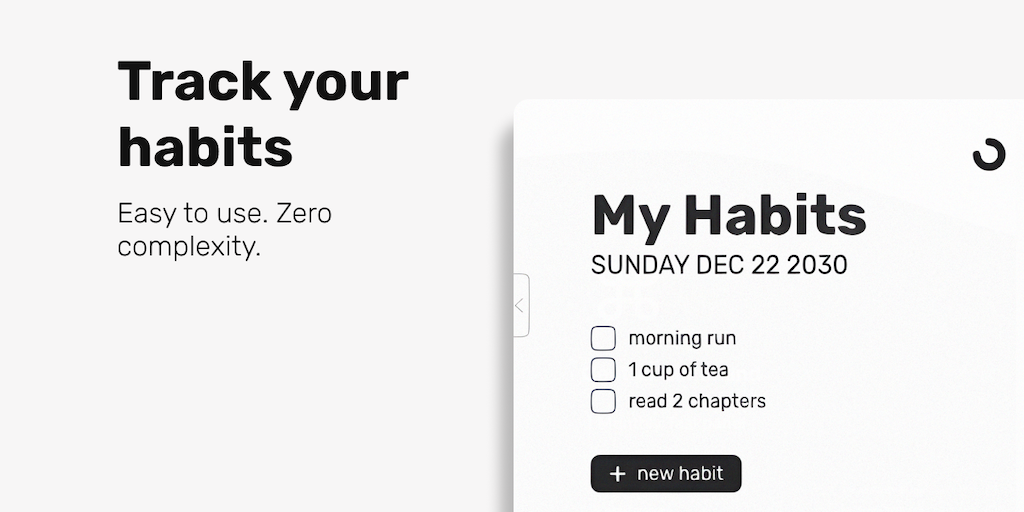Click the word "complexity." in the tagline
Screen dimensions: 1024x512
189,246
